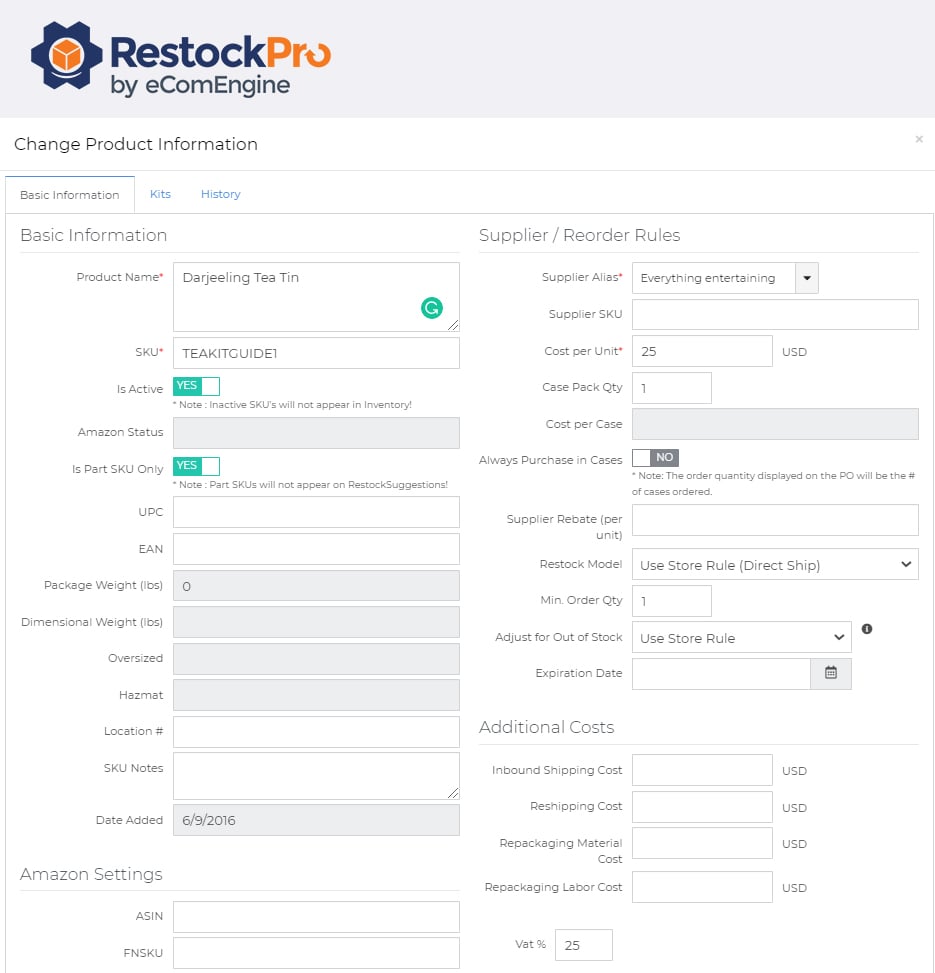Click inside the SKU Notes text area
This screenshot has height=973, width=935.
317,775
